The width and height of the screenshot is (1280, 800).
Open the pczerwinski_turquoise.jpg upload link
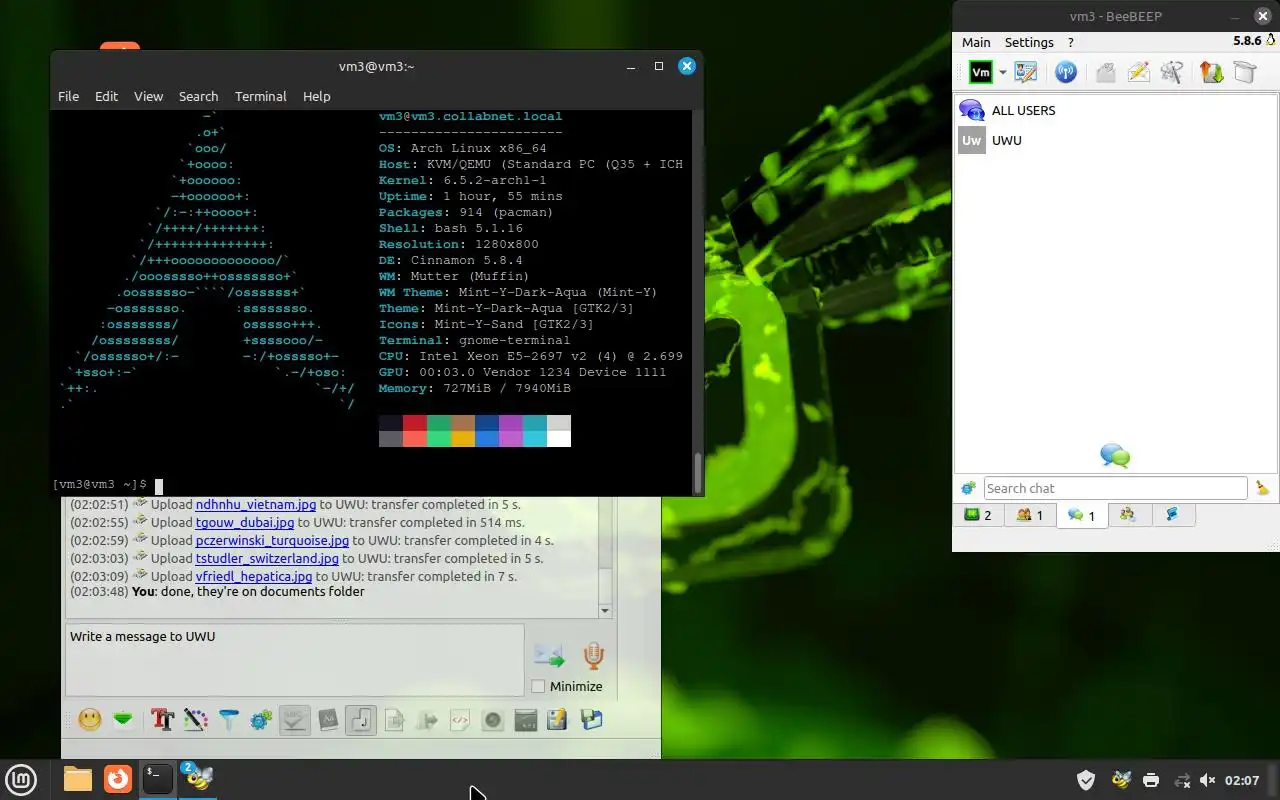pyautogui.click(x=272, y=540)
